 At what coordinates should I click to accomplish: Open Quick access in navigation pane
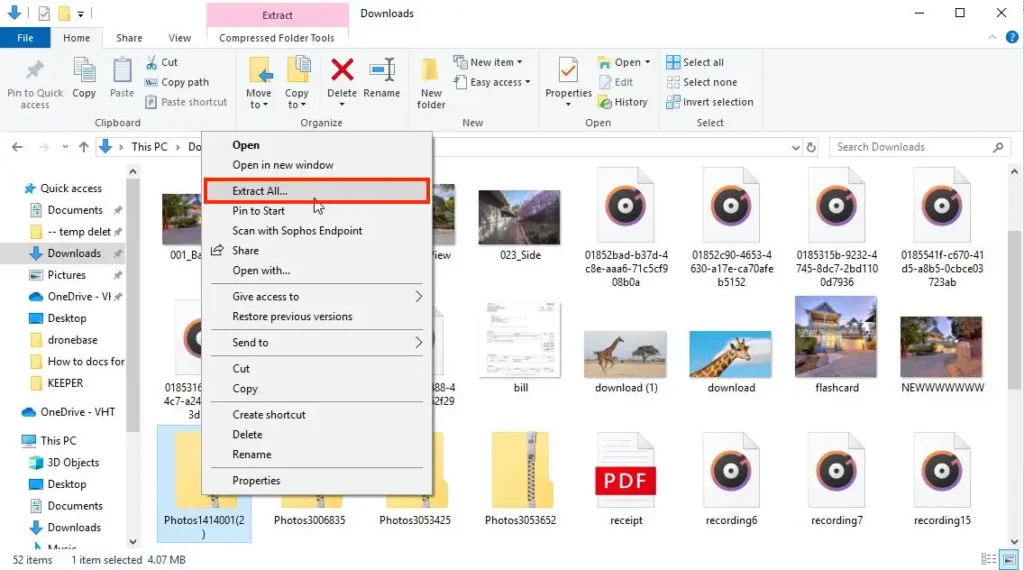(71, 188)
